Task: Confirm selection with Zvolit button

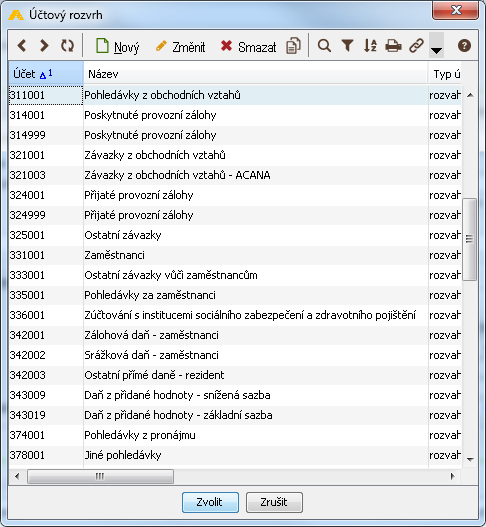Action: point(210,502)
